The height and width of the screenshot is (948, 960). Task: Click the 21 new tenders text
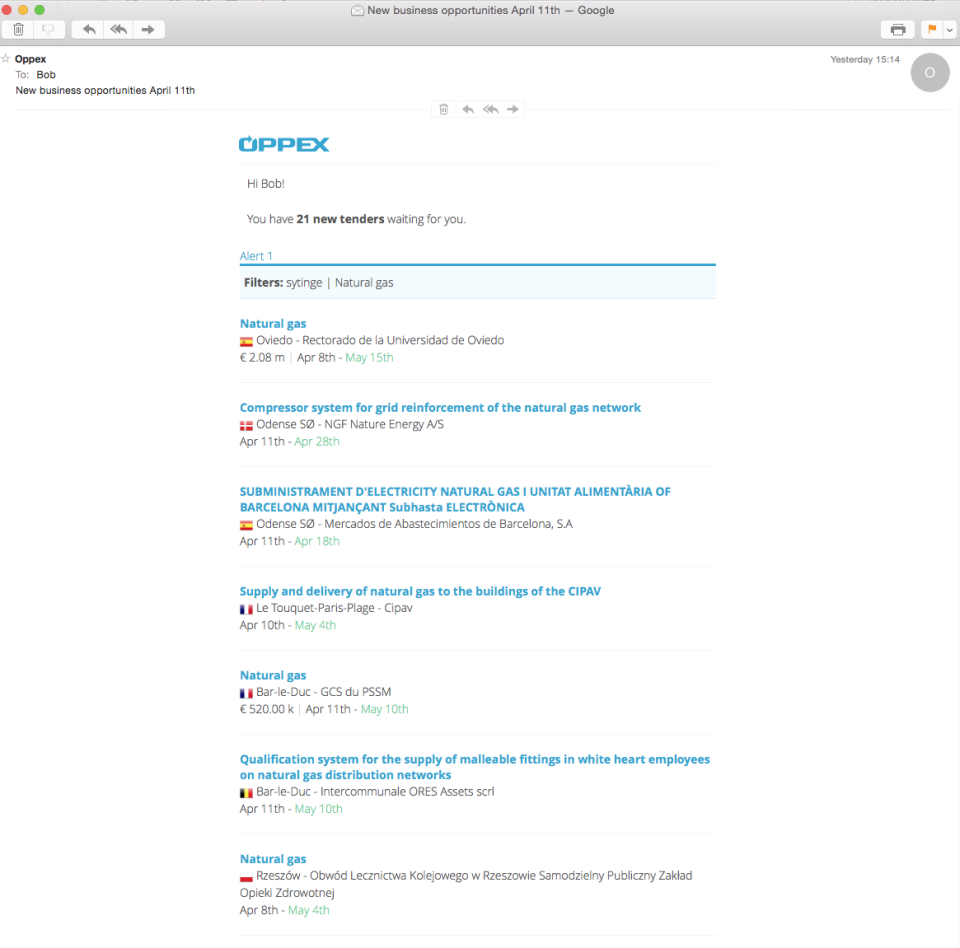tap(340, 219)
